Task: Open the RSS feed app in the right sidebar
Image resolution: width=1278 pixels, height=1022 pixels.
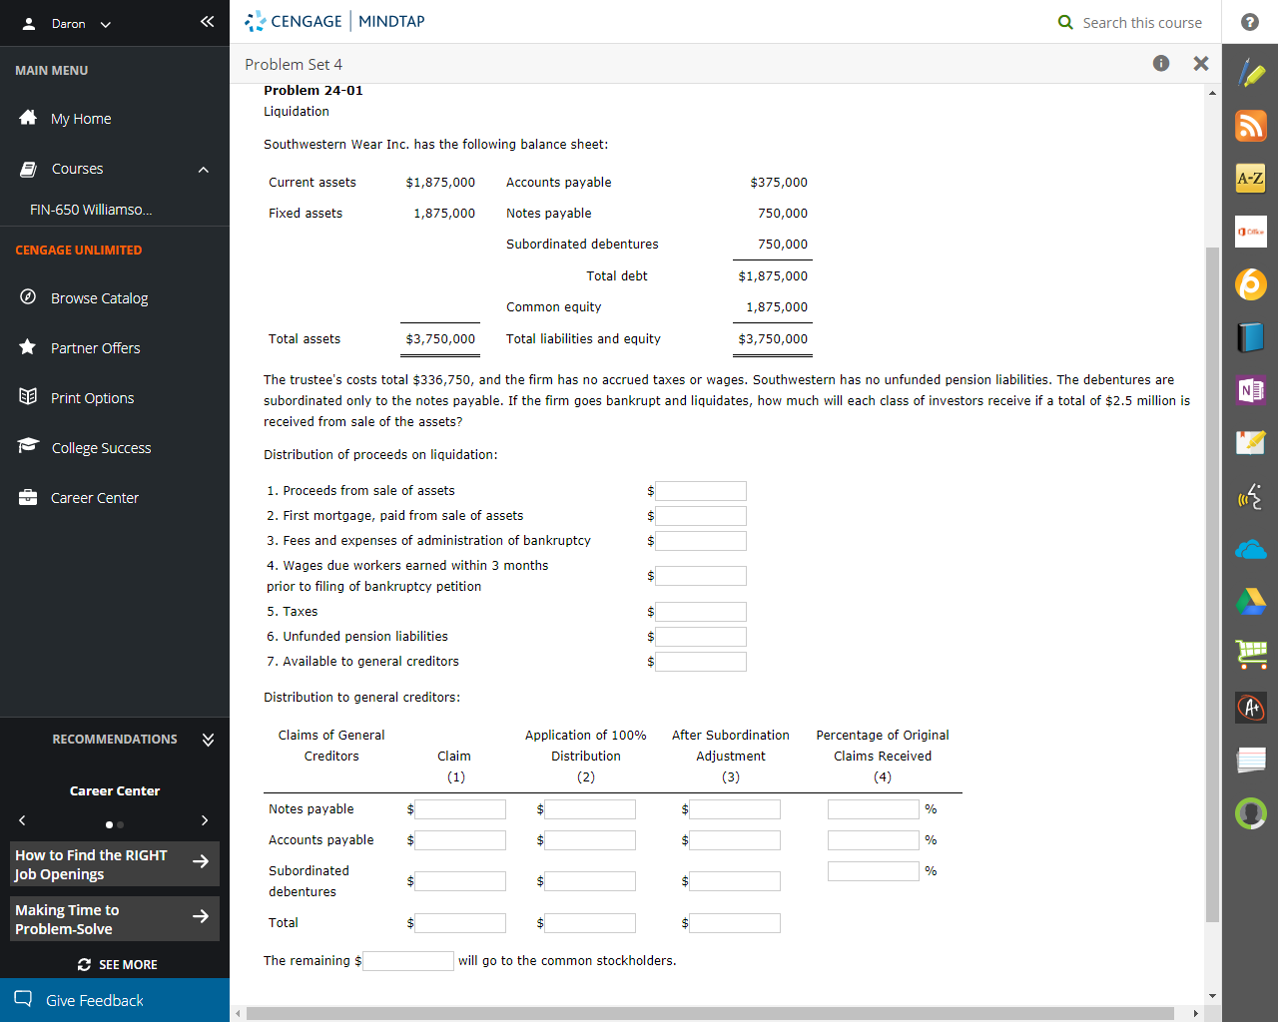Action: (1250, 125)
